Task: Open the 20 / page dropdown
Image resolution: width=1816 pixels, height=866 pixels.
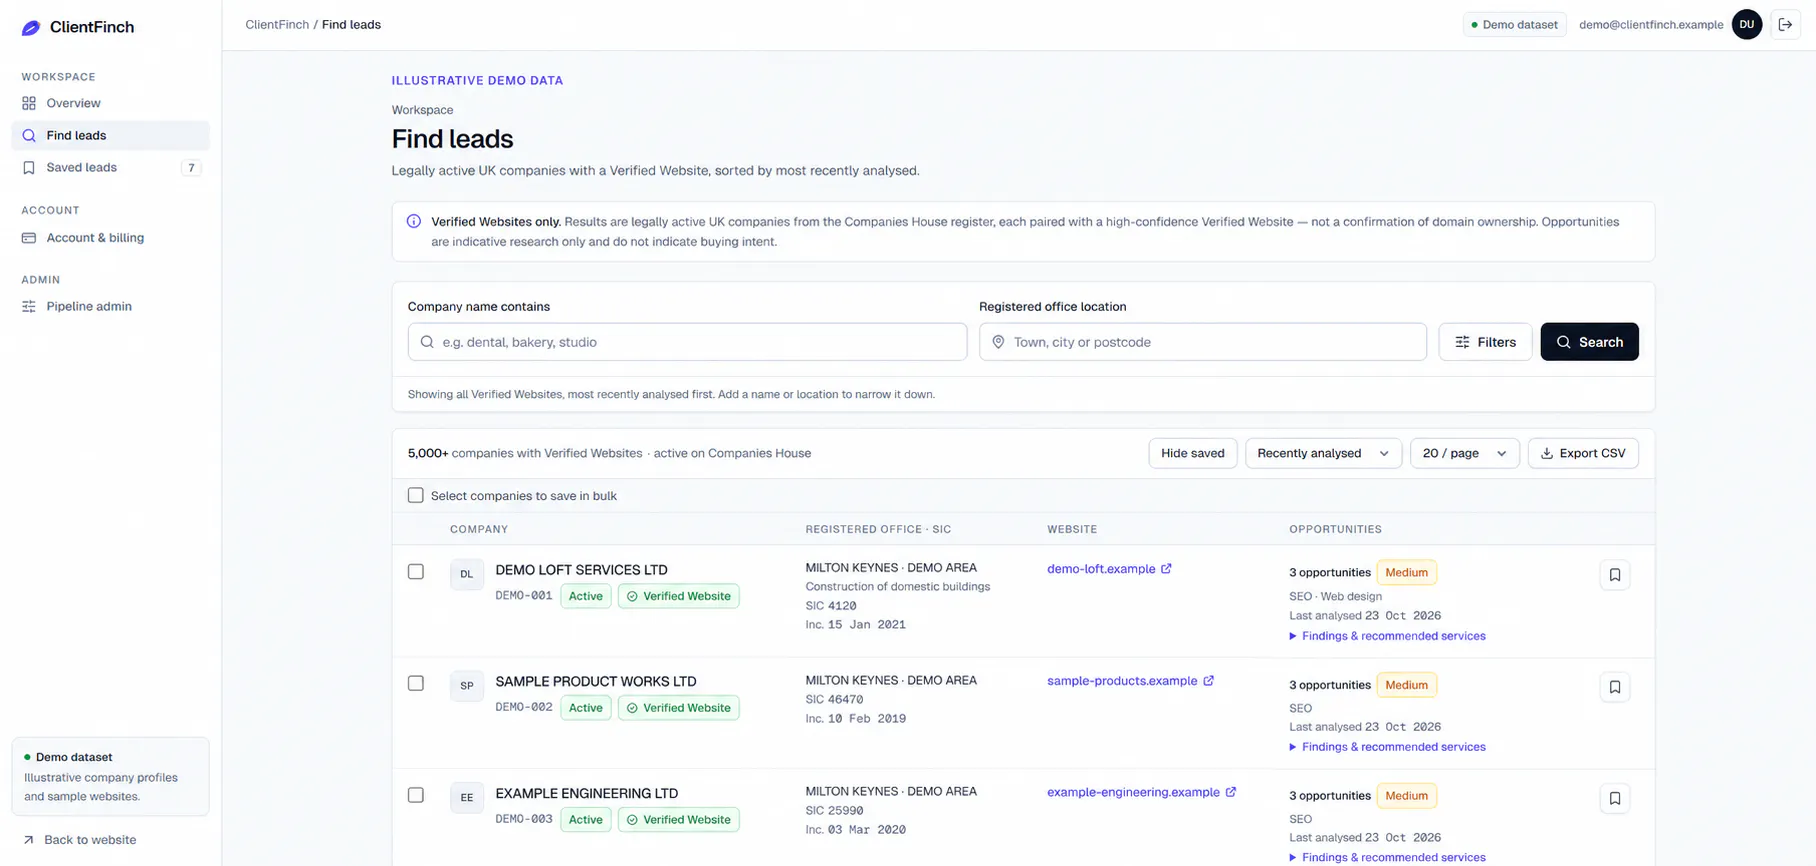Action: (x=1464, y=453)
